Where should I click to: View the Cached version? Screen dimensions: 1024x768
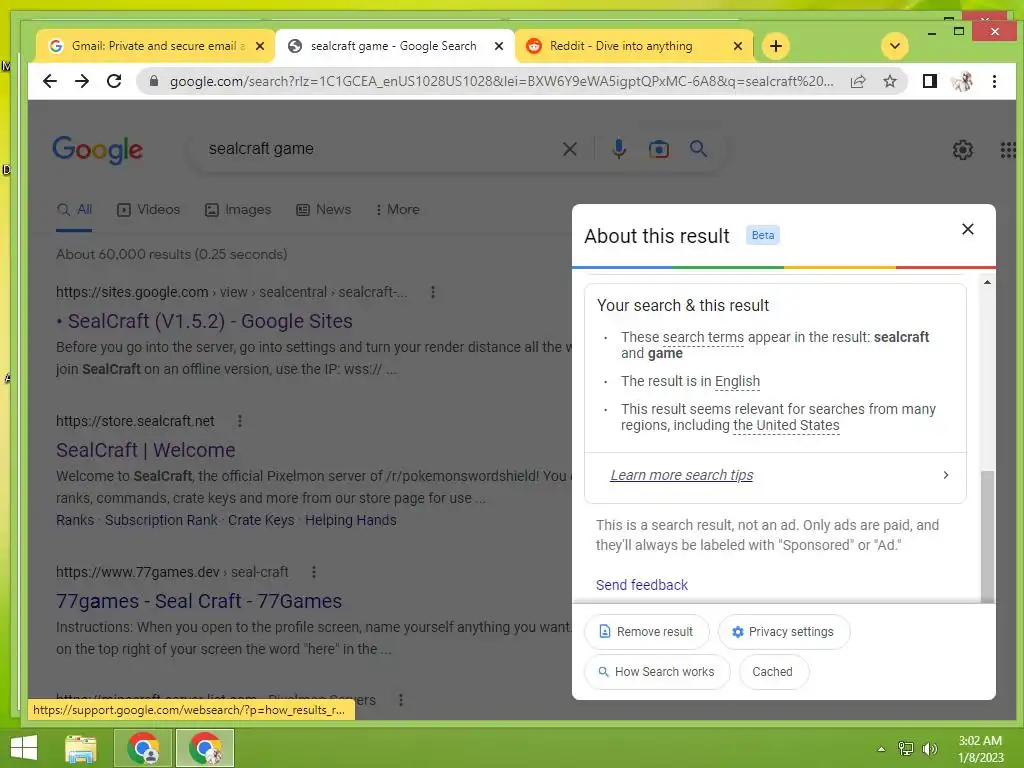tap(774, 672)
